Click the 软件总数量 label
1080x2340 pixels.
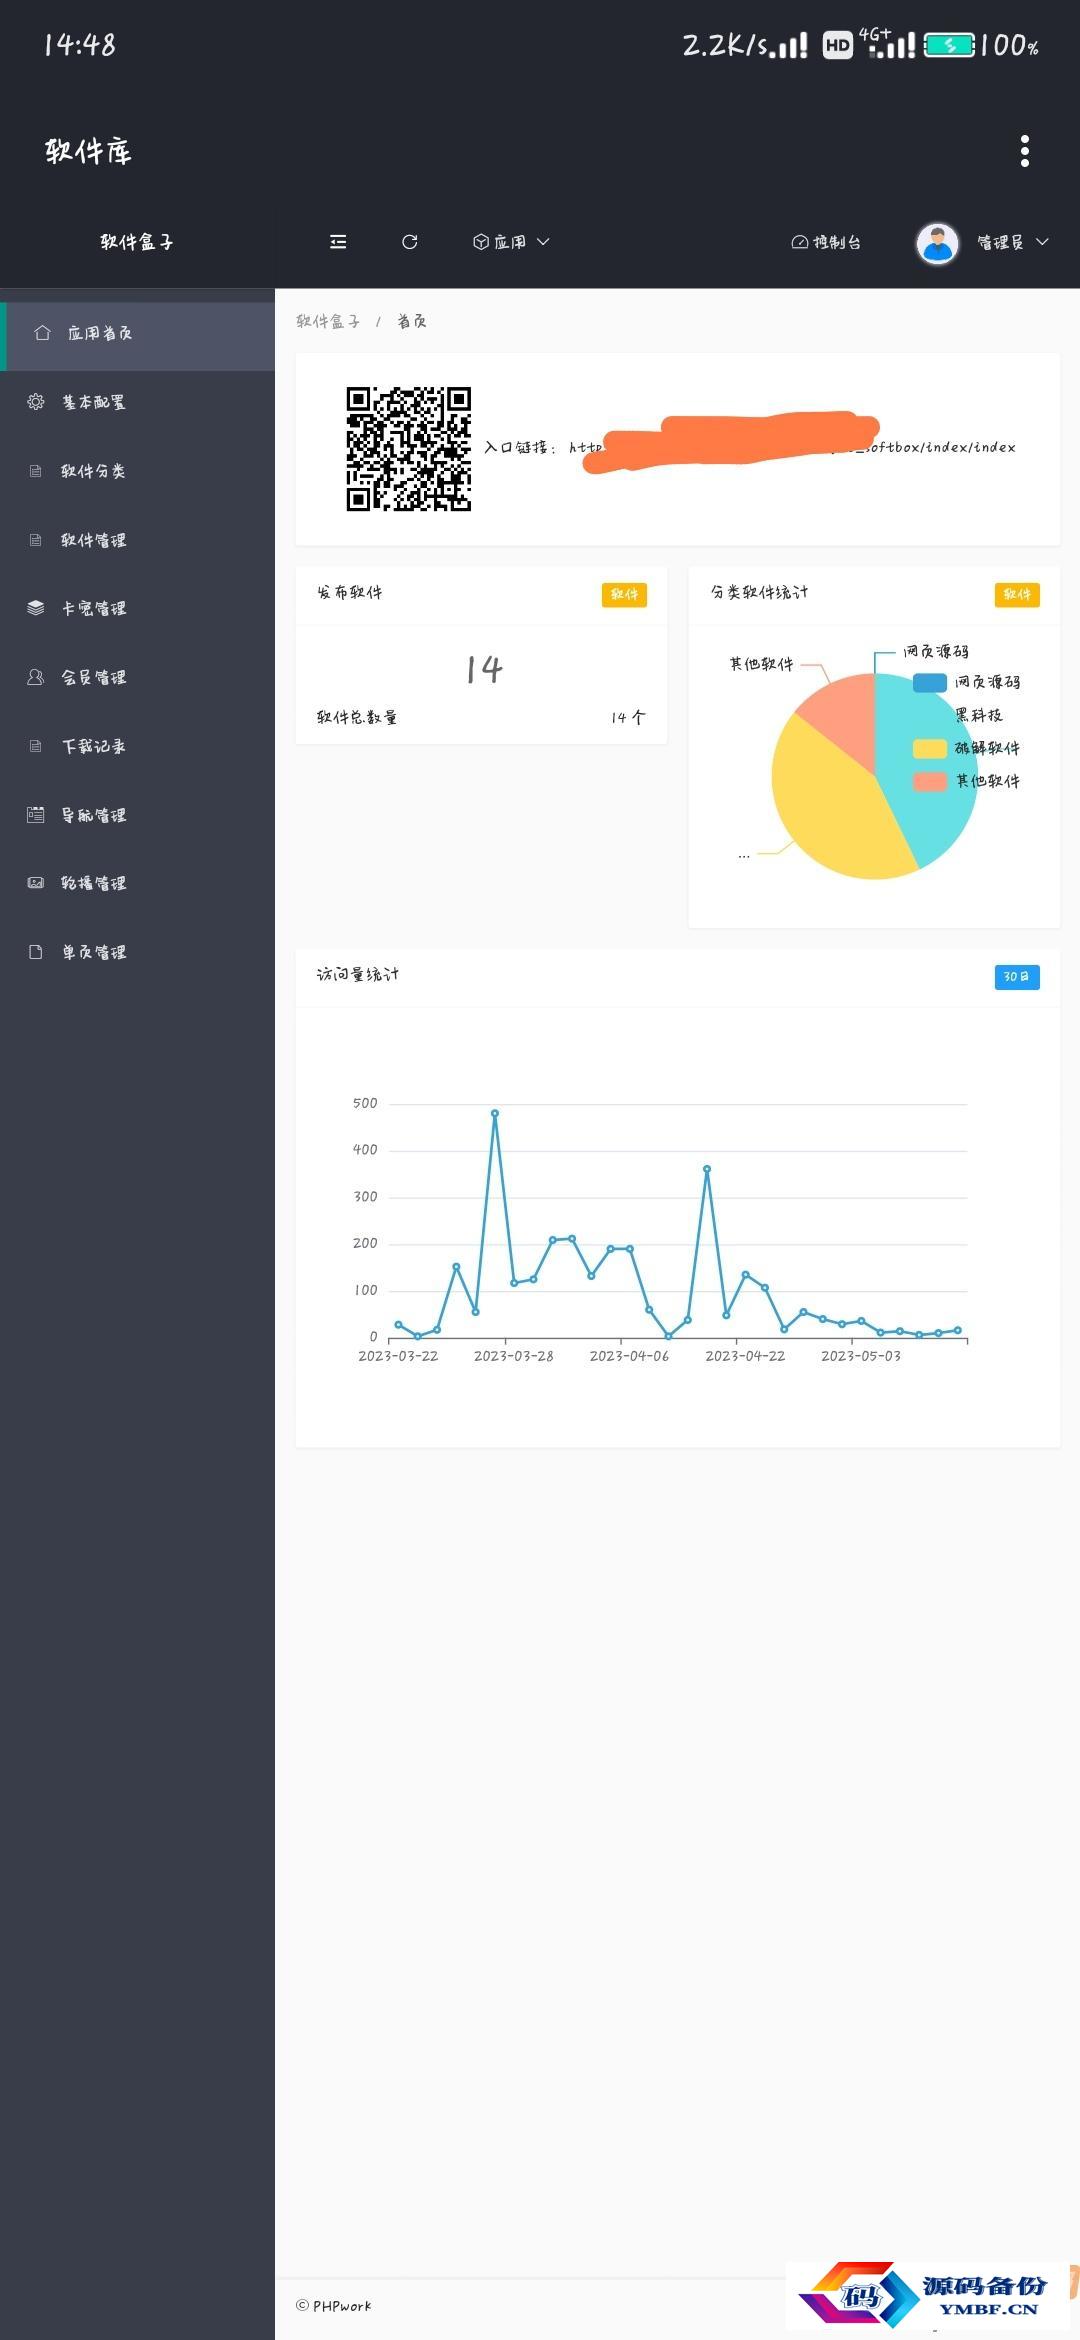point(357,717)
